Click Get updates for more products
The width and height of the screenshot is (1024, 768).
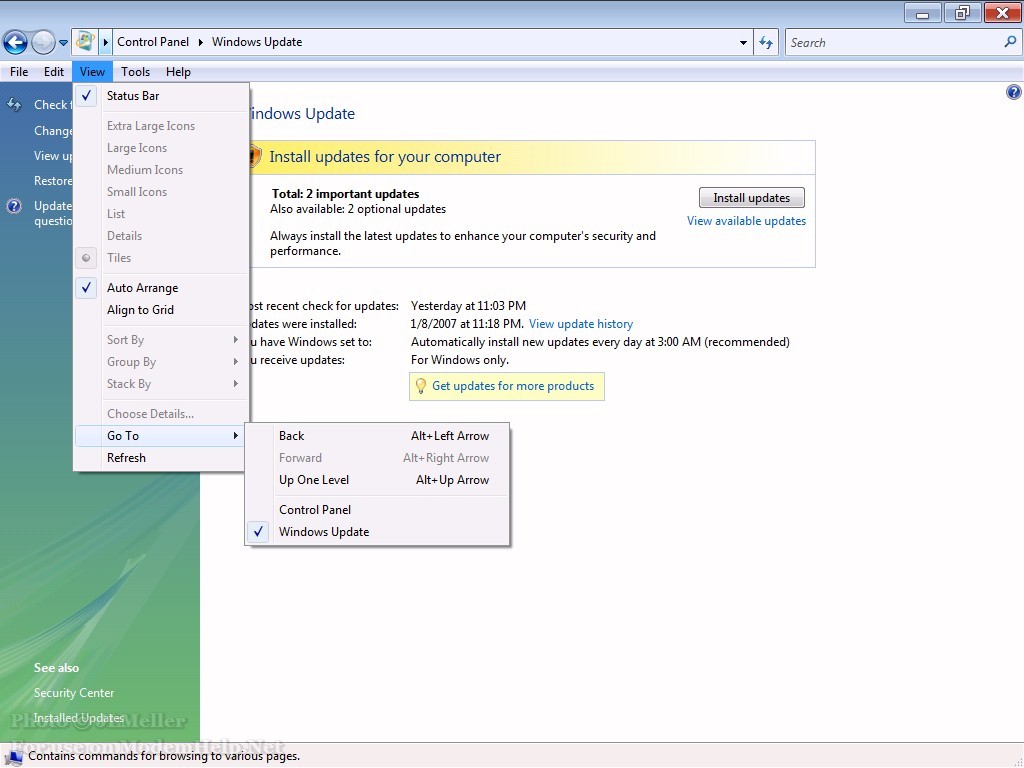513,387
